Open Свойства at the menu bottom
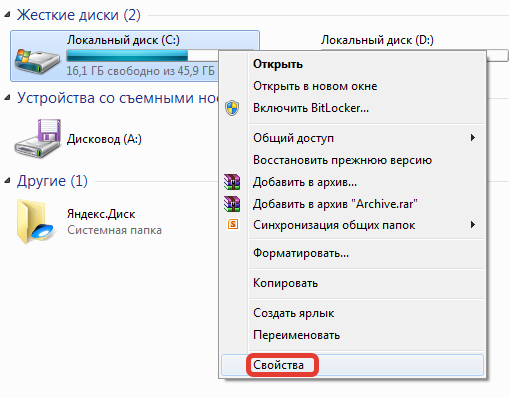509x398 pixels. (x=352, y=365)
